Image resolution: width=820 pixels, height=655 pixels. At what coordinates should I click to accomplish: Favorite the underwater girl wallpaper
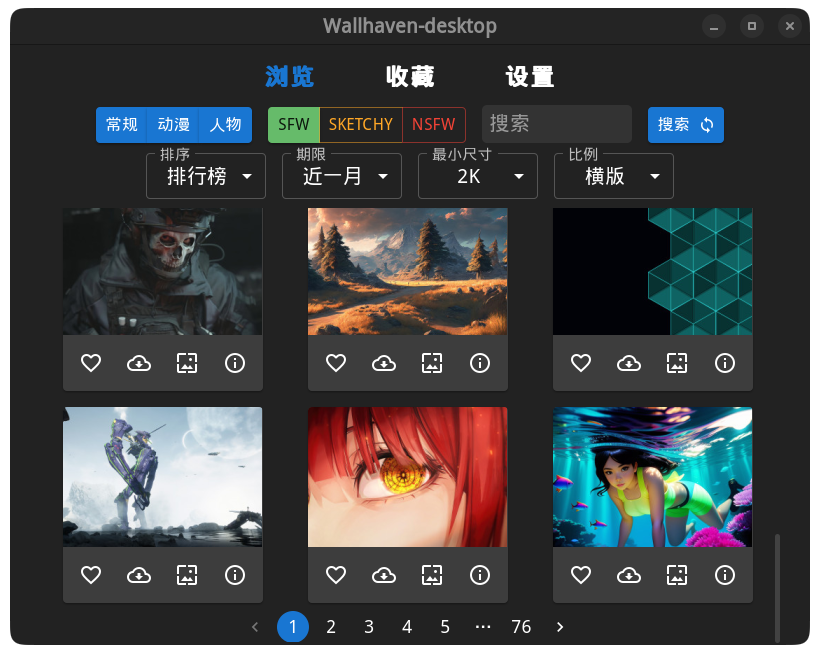point(581,575)
